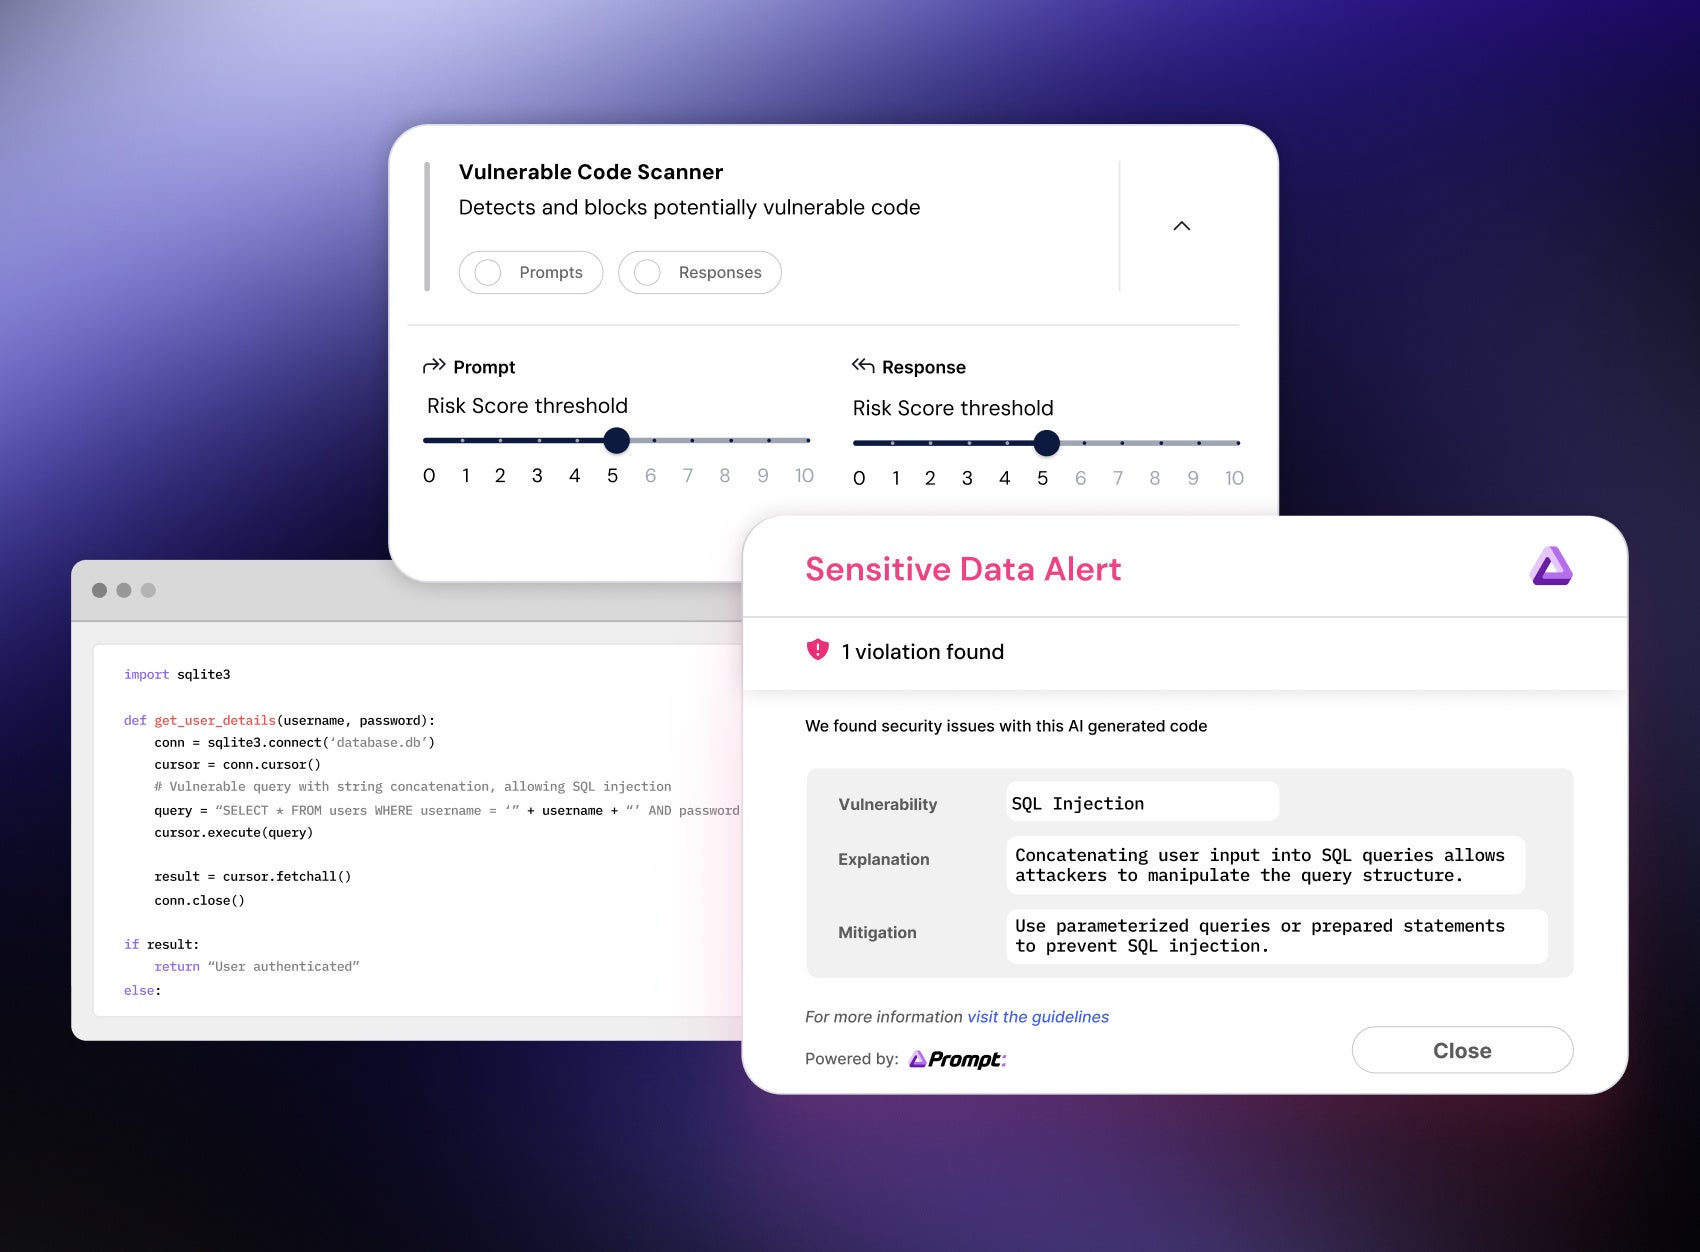Click the leftmost window control dot on code editor
This screenshot has width=1700, height=1252.
tap(98, 589)
